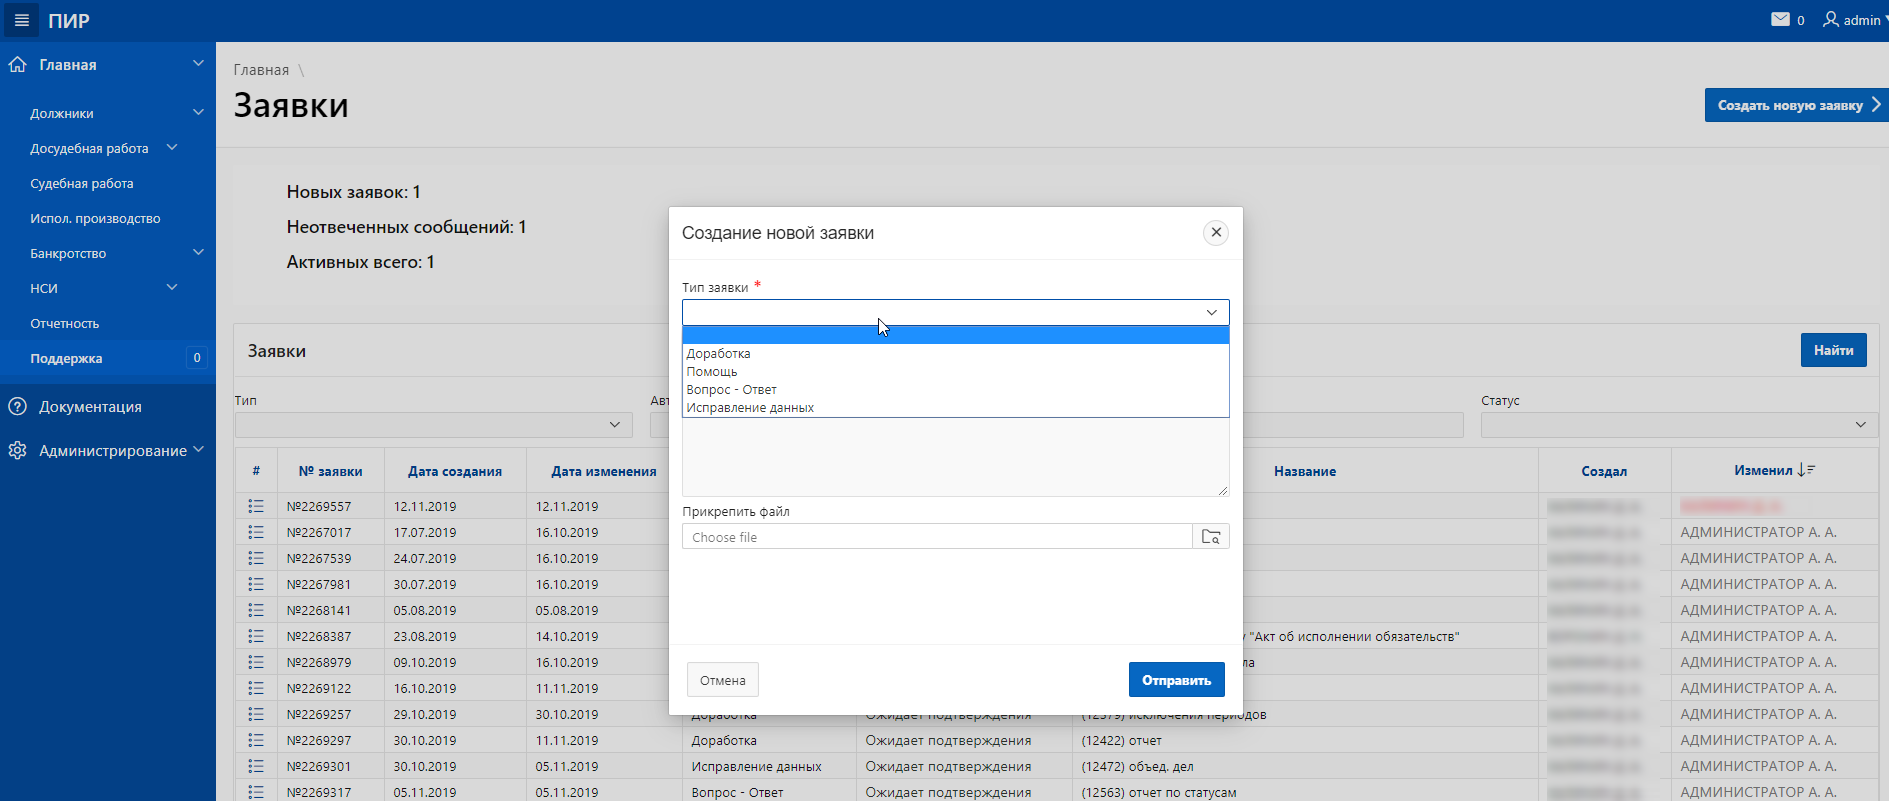Viewport: 1889px width, 801px height.
Task: Open the mail notifications envelope icon
Action: point(1780,19)
